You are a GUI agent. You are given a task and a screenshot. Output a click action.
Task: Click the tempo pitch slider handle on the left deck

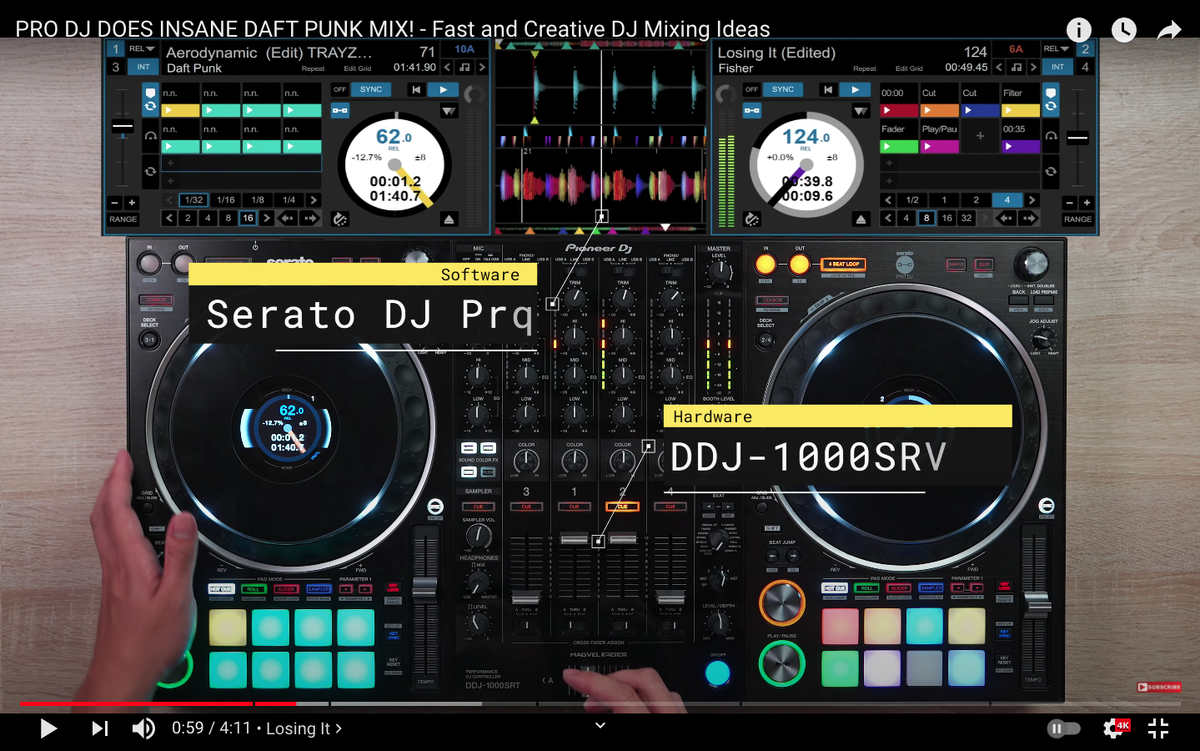click(122, 127)
